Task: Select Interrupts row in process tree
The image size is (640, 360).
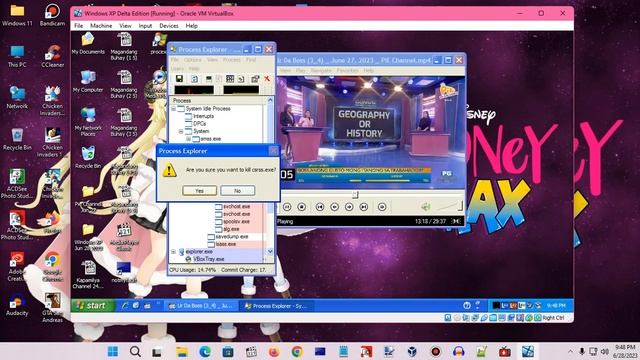Action: 203,116
